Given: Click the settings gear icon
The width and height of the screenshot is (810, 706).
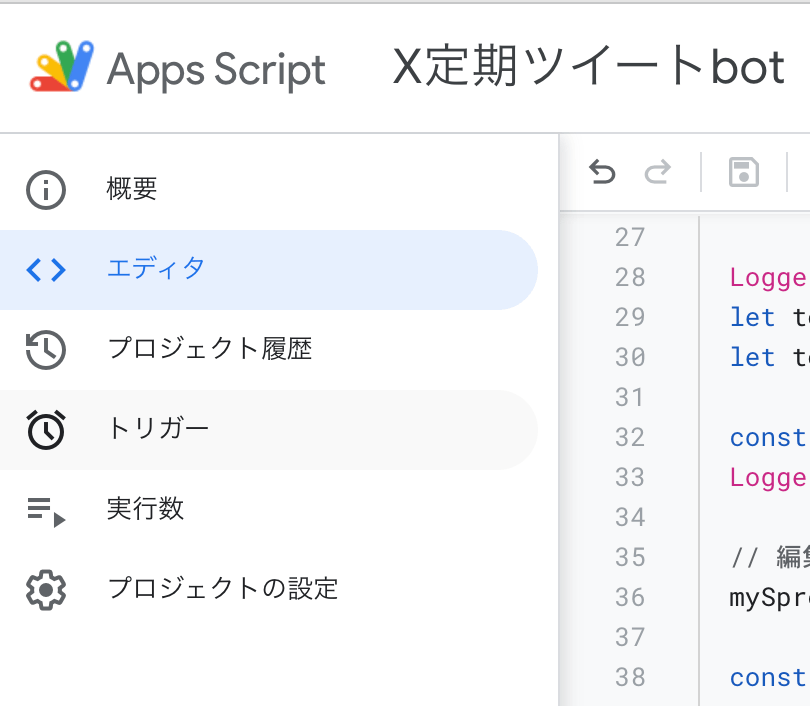Looking at the screenshot, I should [46, 590].
